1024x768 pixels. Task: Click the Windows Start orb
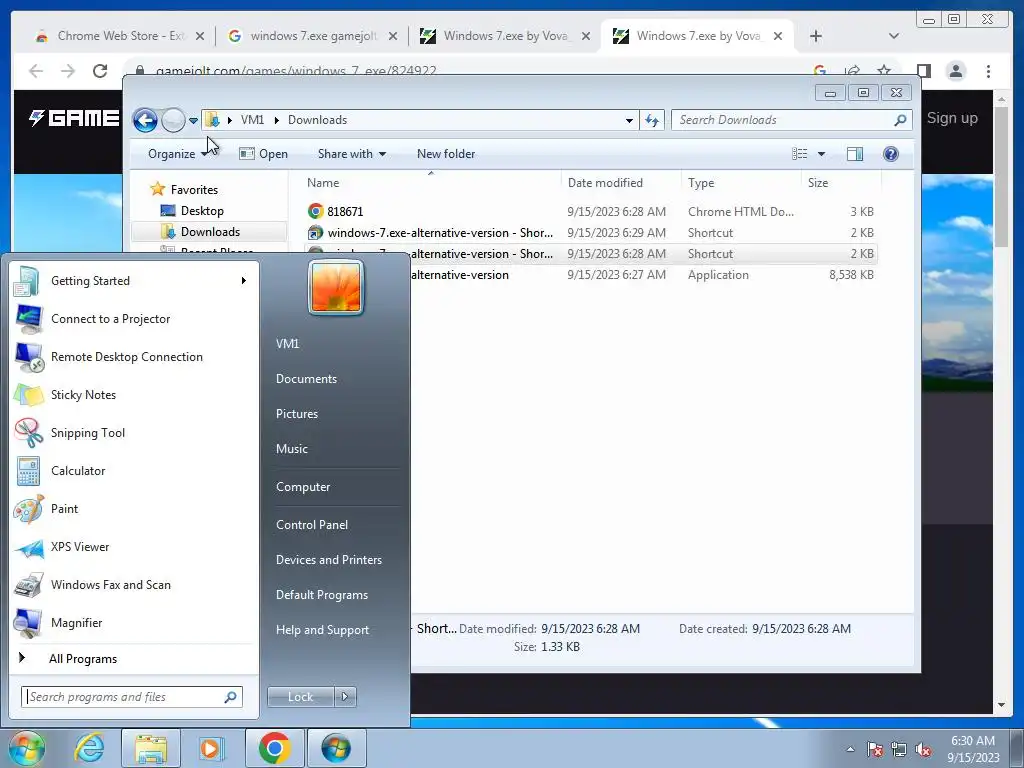coord(26,748)
